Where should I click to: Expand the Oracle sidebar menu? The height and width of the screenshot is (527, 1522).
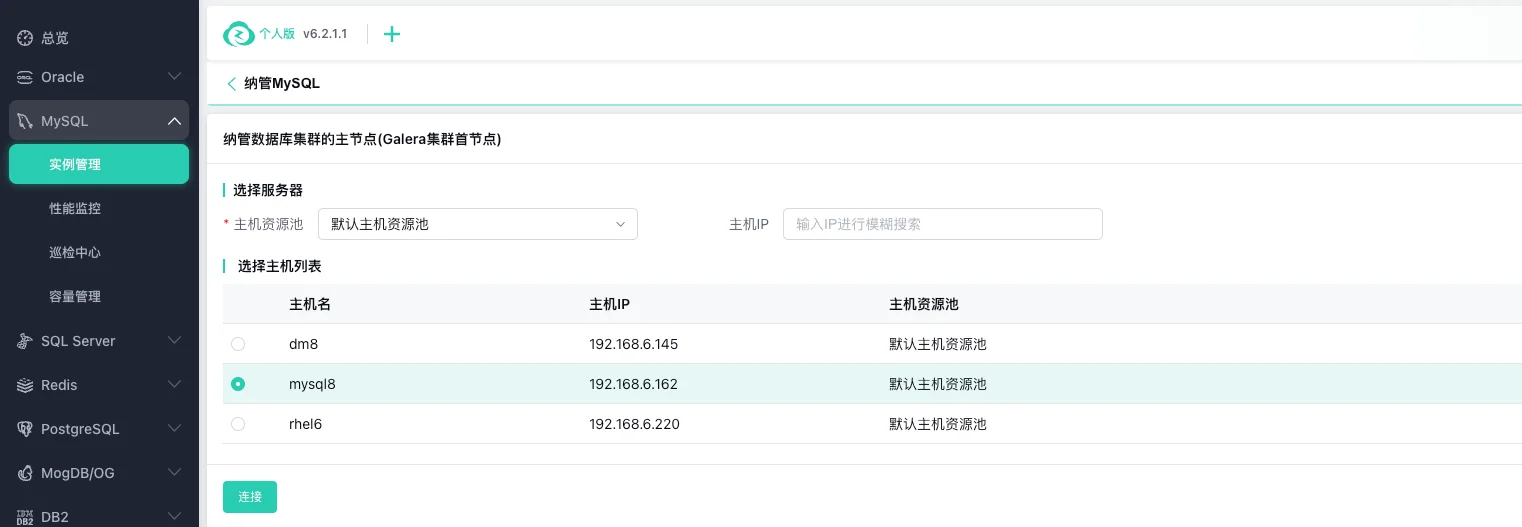(174, 77)
